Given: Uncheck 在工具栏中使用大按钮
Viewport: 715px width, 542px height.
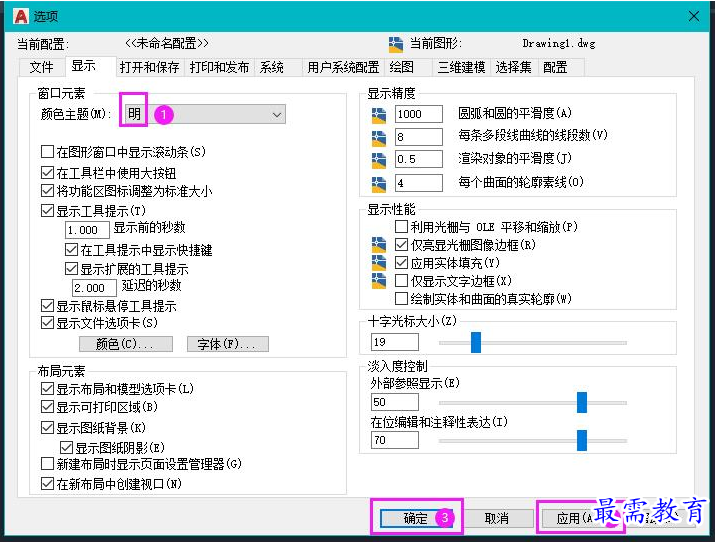Looking at the screenshot, I should pyautogui.click(x=47, y=172).
